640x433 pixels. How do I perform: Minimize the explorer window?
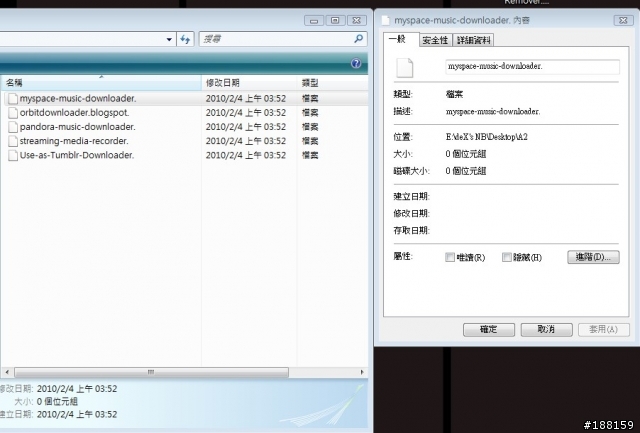314,20
